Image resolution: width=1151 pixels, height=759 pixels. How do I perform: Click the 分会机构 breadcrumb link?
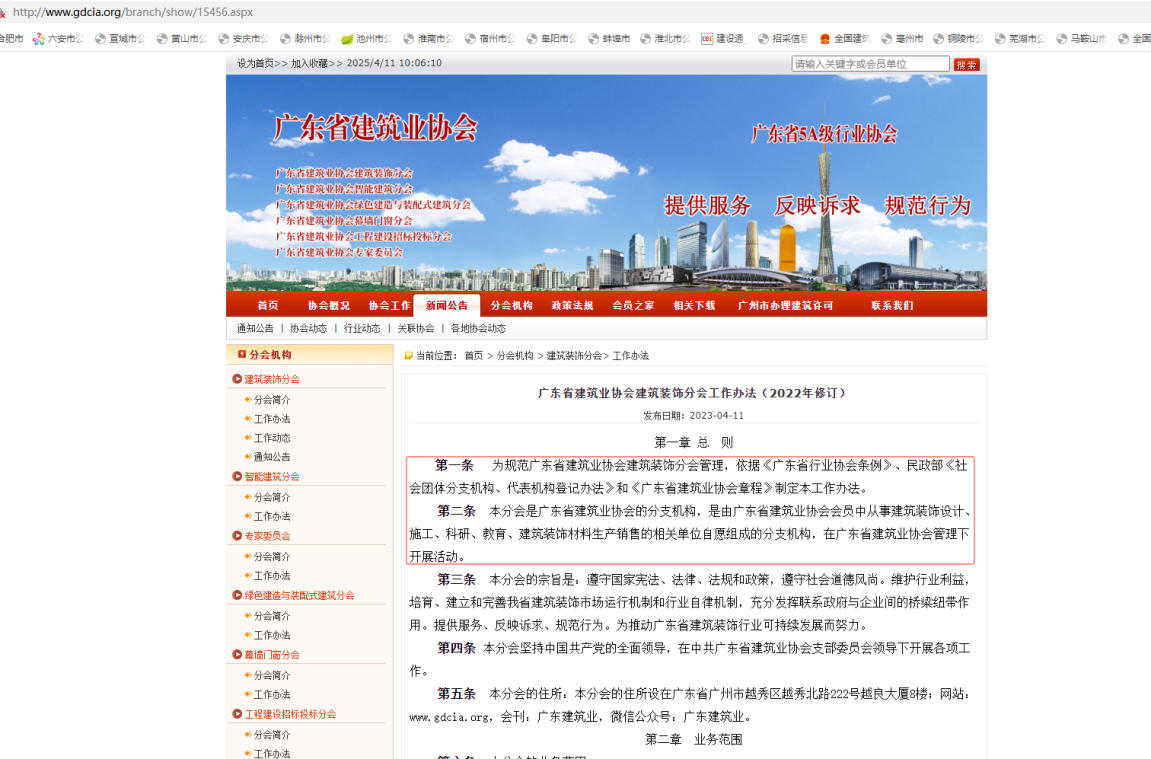click(x=515, y=355)
